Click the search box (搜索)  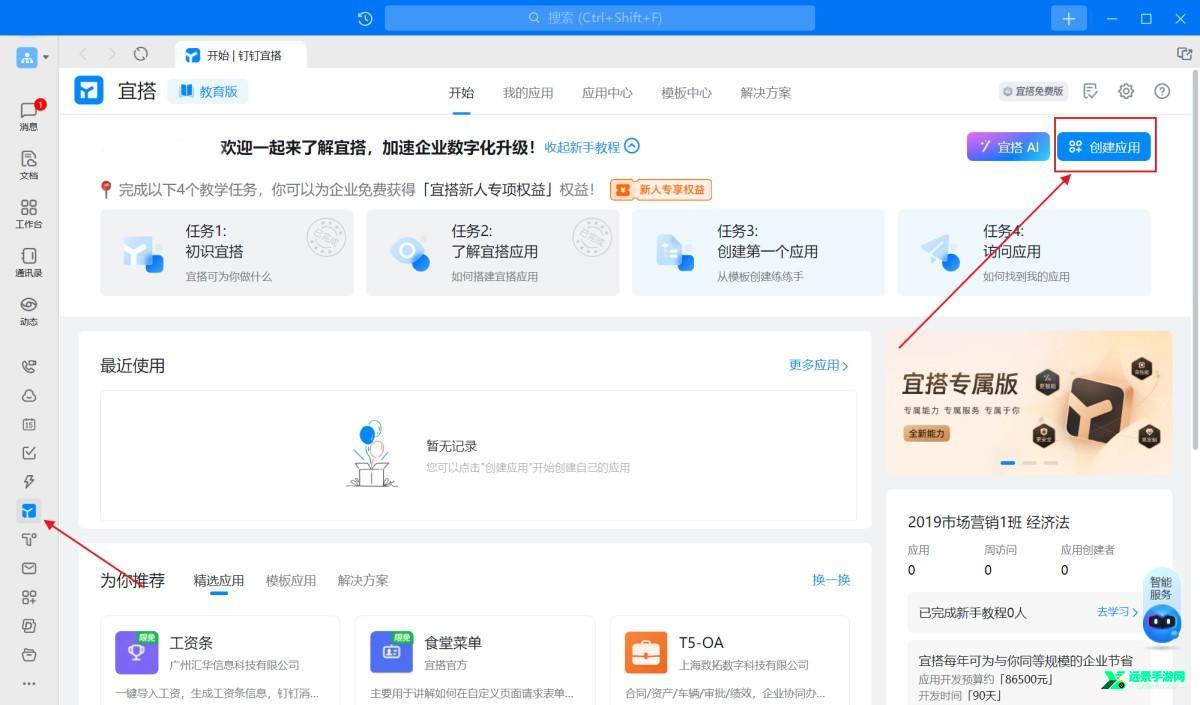[x=600, y=18]
